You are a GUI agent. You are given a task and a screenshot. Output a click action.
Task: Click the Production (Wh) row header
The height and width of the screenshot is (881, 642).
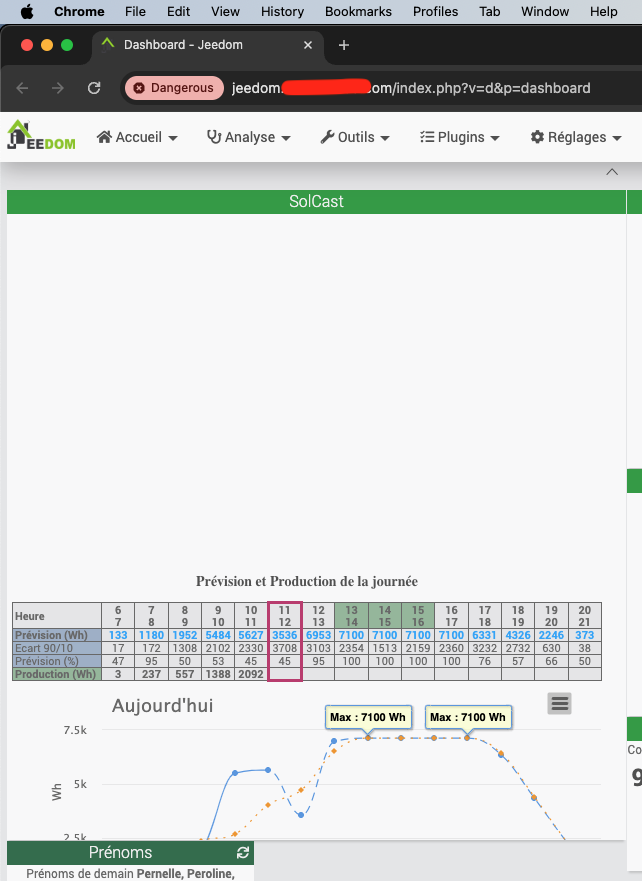coord(57,674)
